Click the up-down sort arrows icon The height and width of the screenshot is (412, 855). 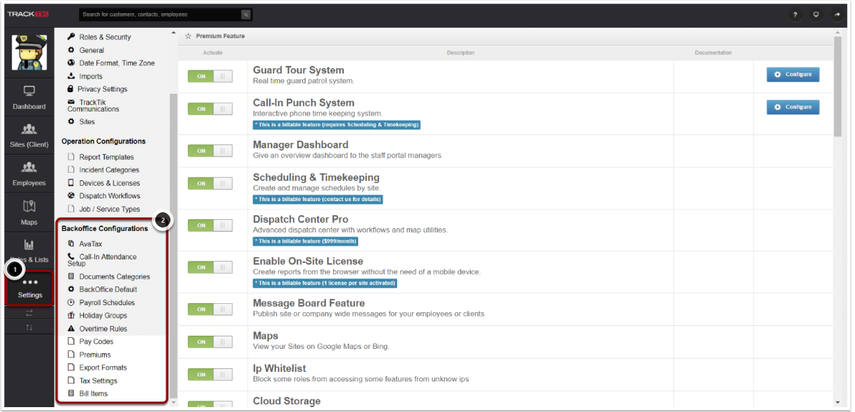29,327
